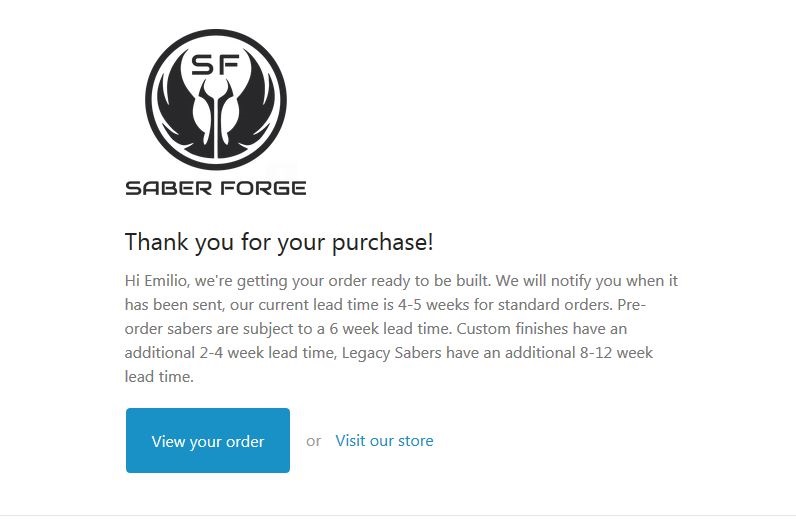Screen dimensions: 796x527
Task: Click the Saber Forge circular emblem logo
Action: [216, 98]
